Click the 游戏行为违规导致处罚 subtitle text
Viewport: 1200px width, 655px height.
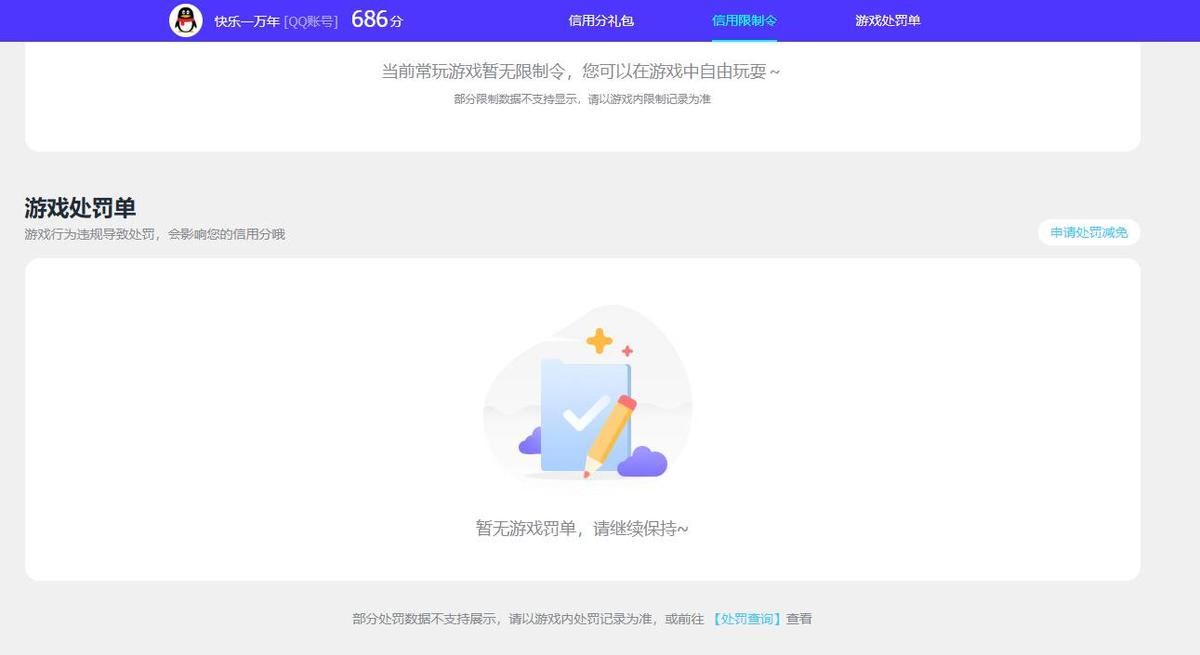pyautogui.click(x=154, y=234)
